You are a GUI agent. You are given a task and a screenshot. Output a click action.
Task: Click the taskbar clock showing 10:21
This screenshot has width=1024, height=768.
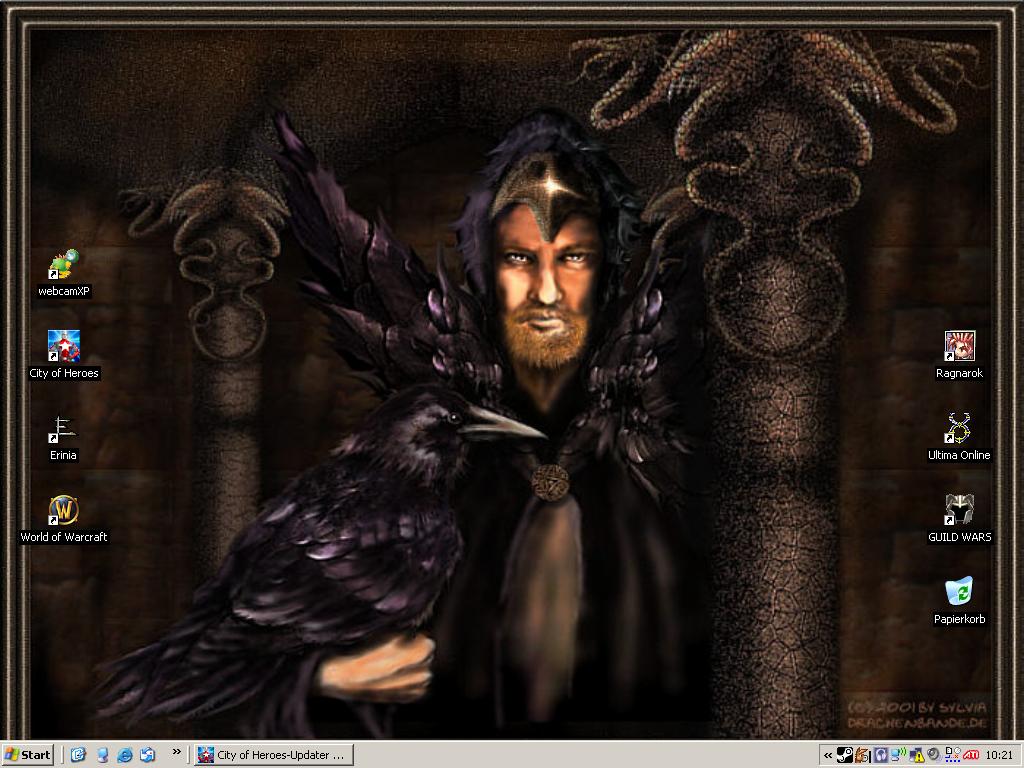999,755
